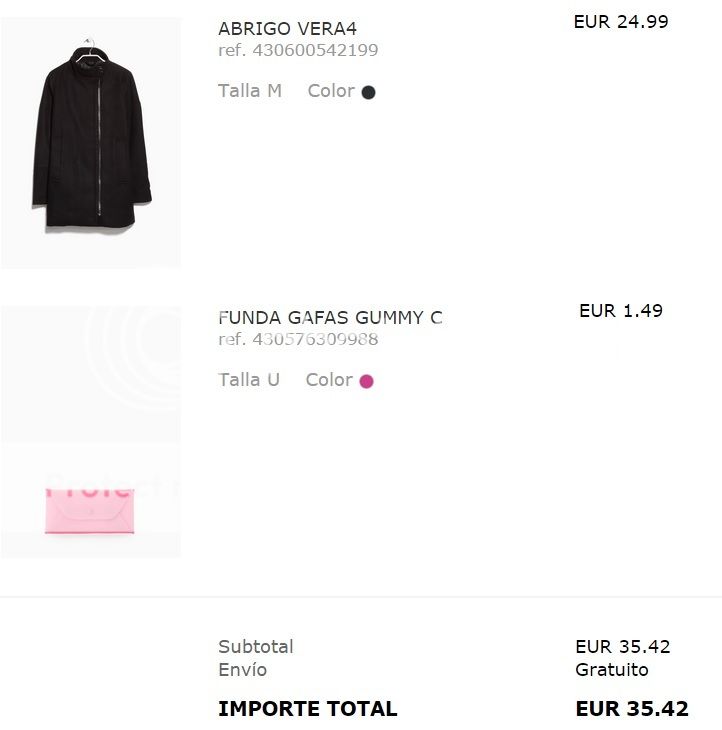Click the Gratuito shipping cost text

coord(612,670)
